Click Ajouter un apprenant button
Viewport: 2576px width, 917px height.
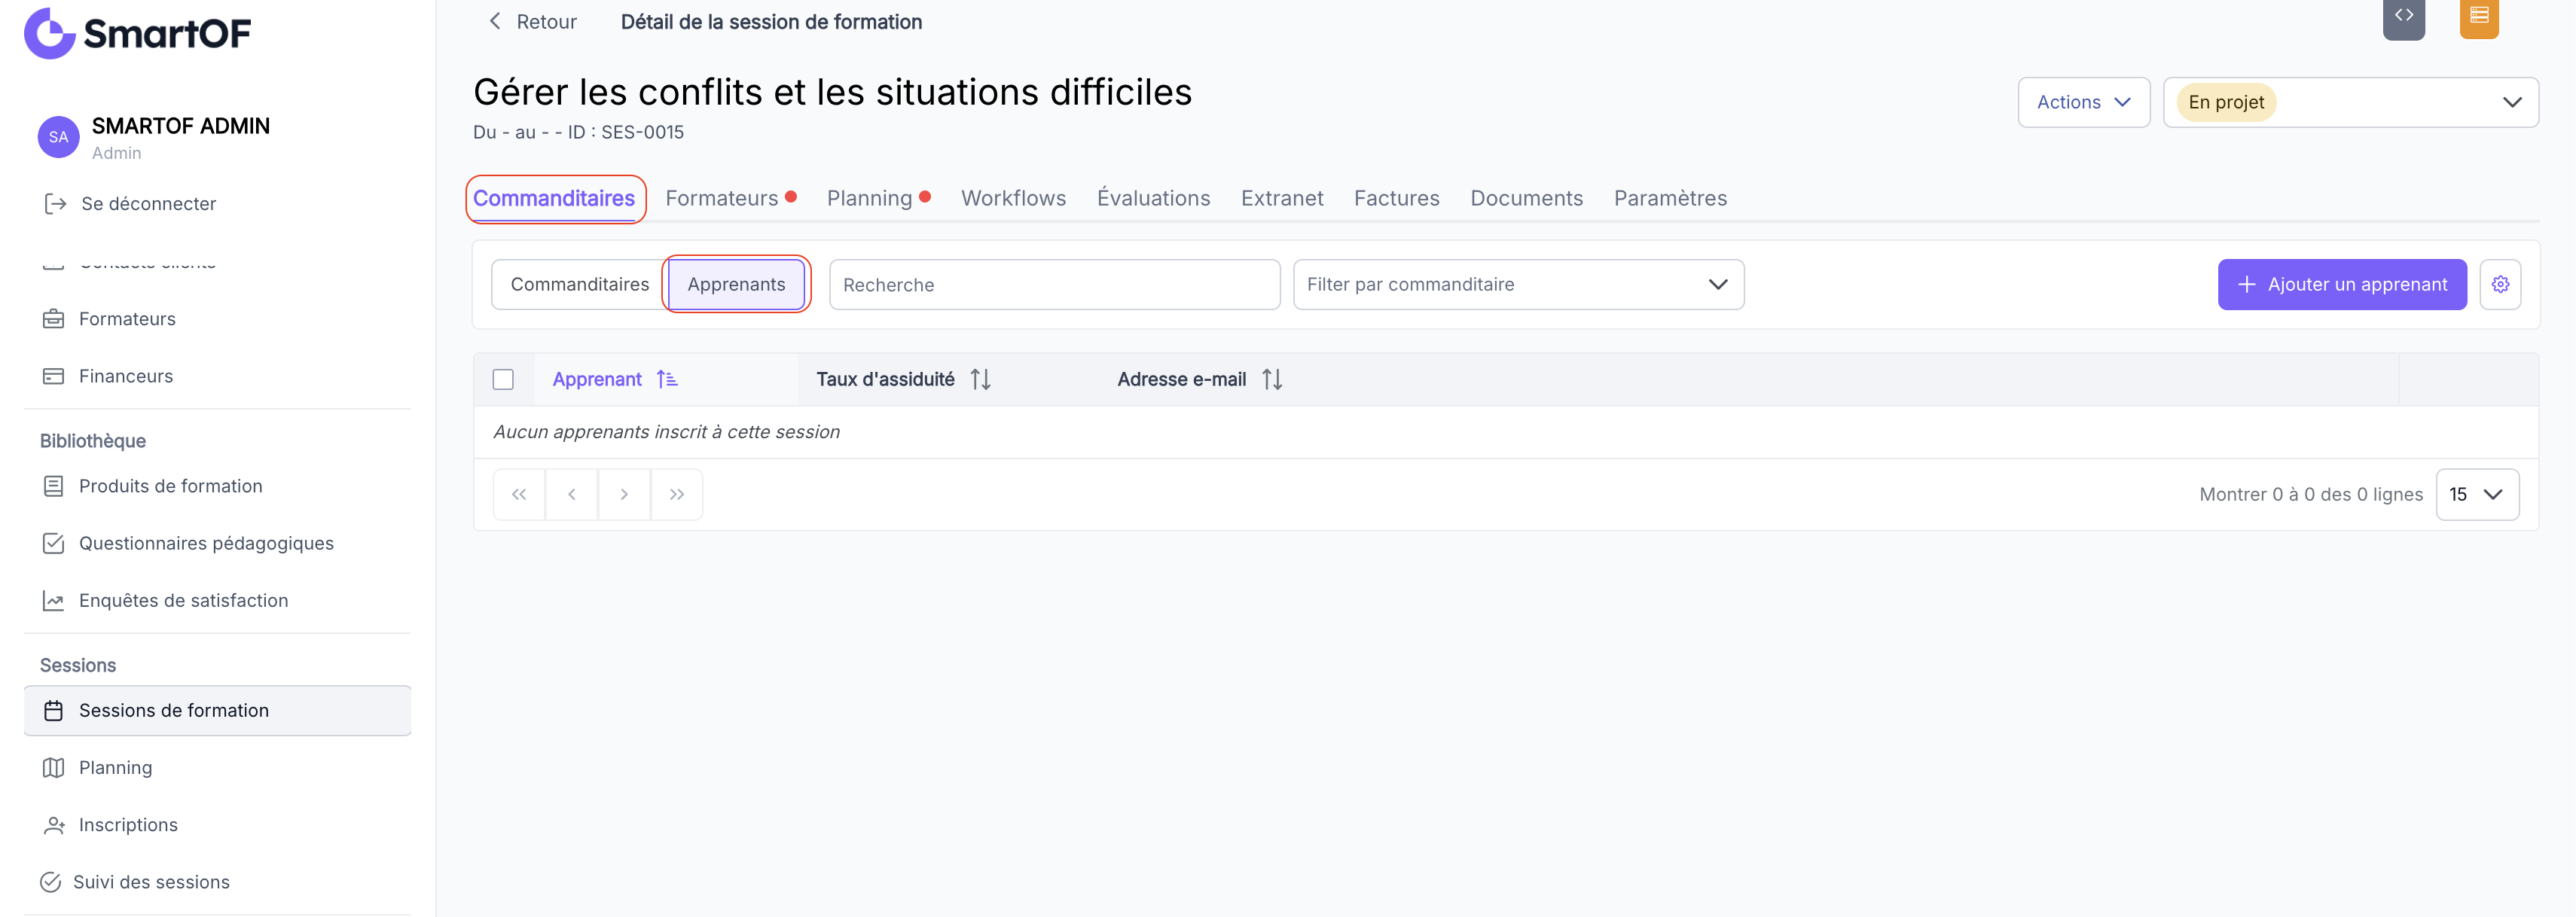click(x=2341, y=285)
